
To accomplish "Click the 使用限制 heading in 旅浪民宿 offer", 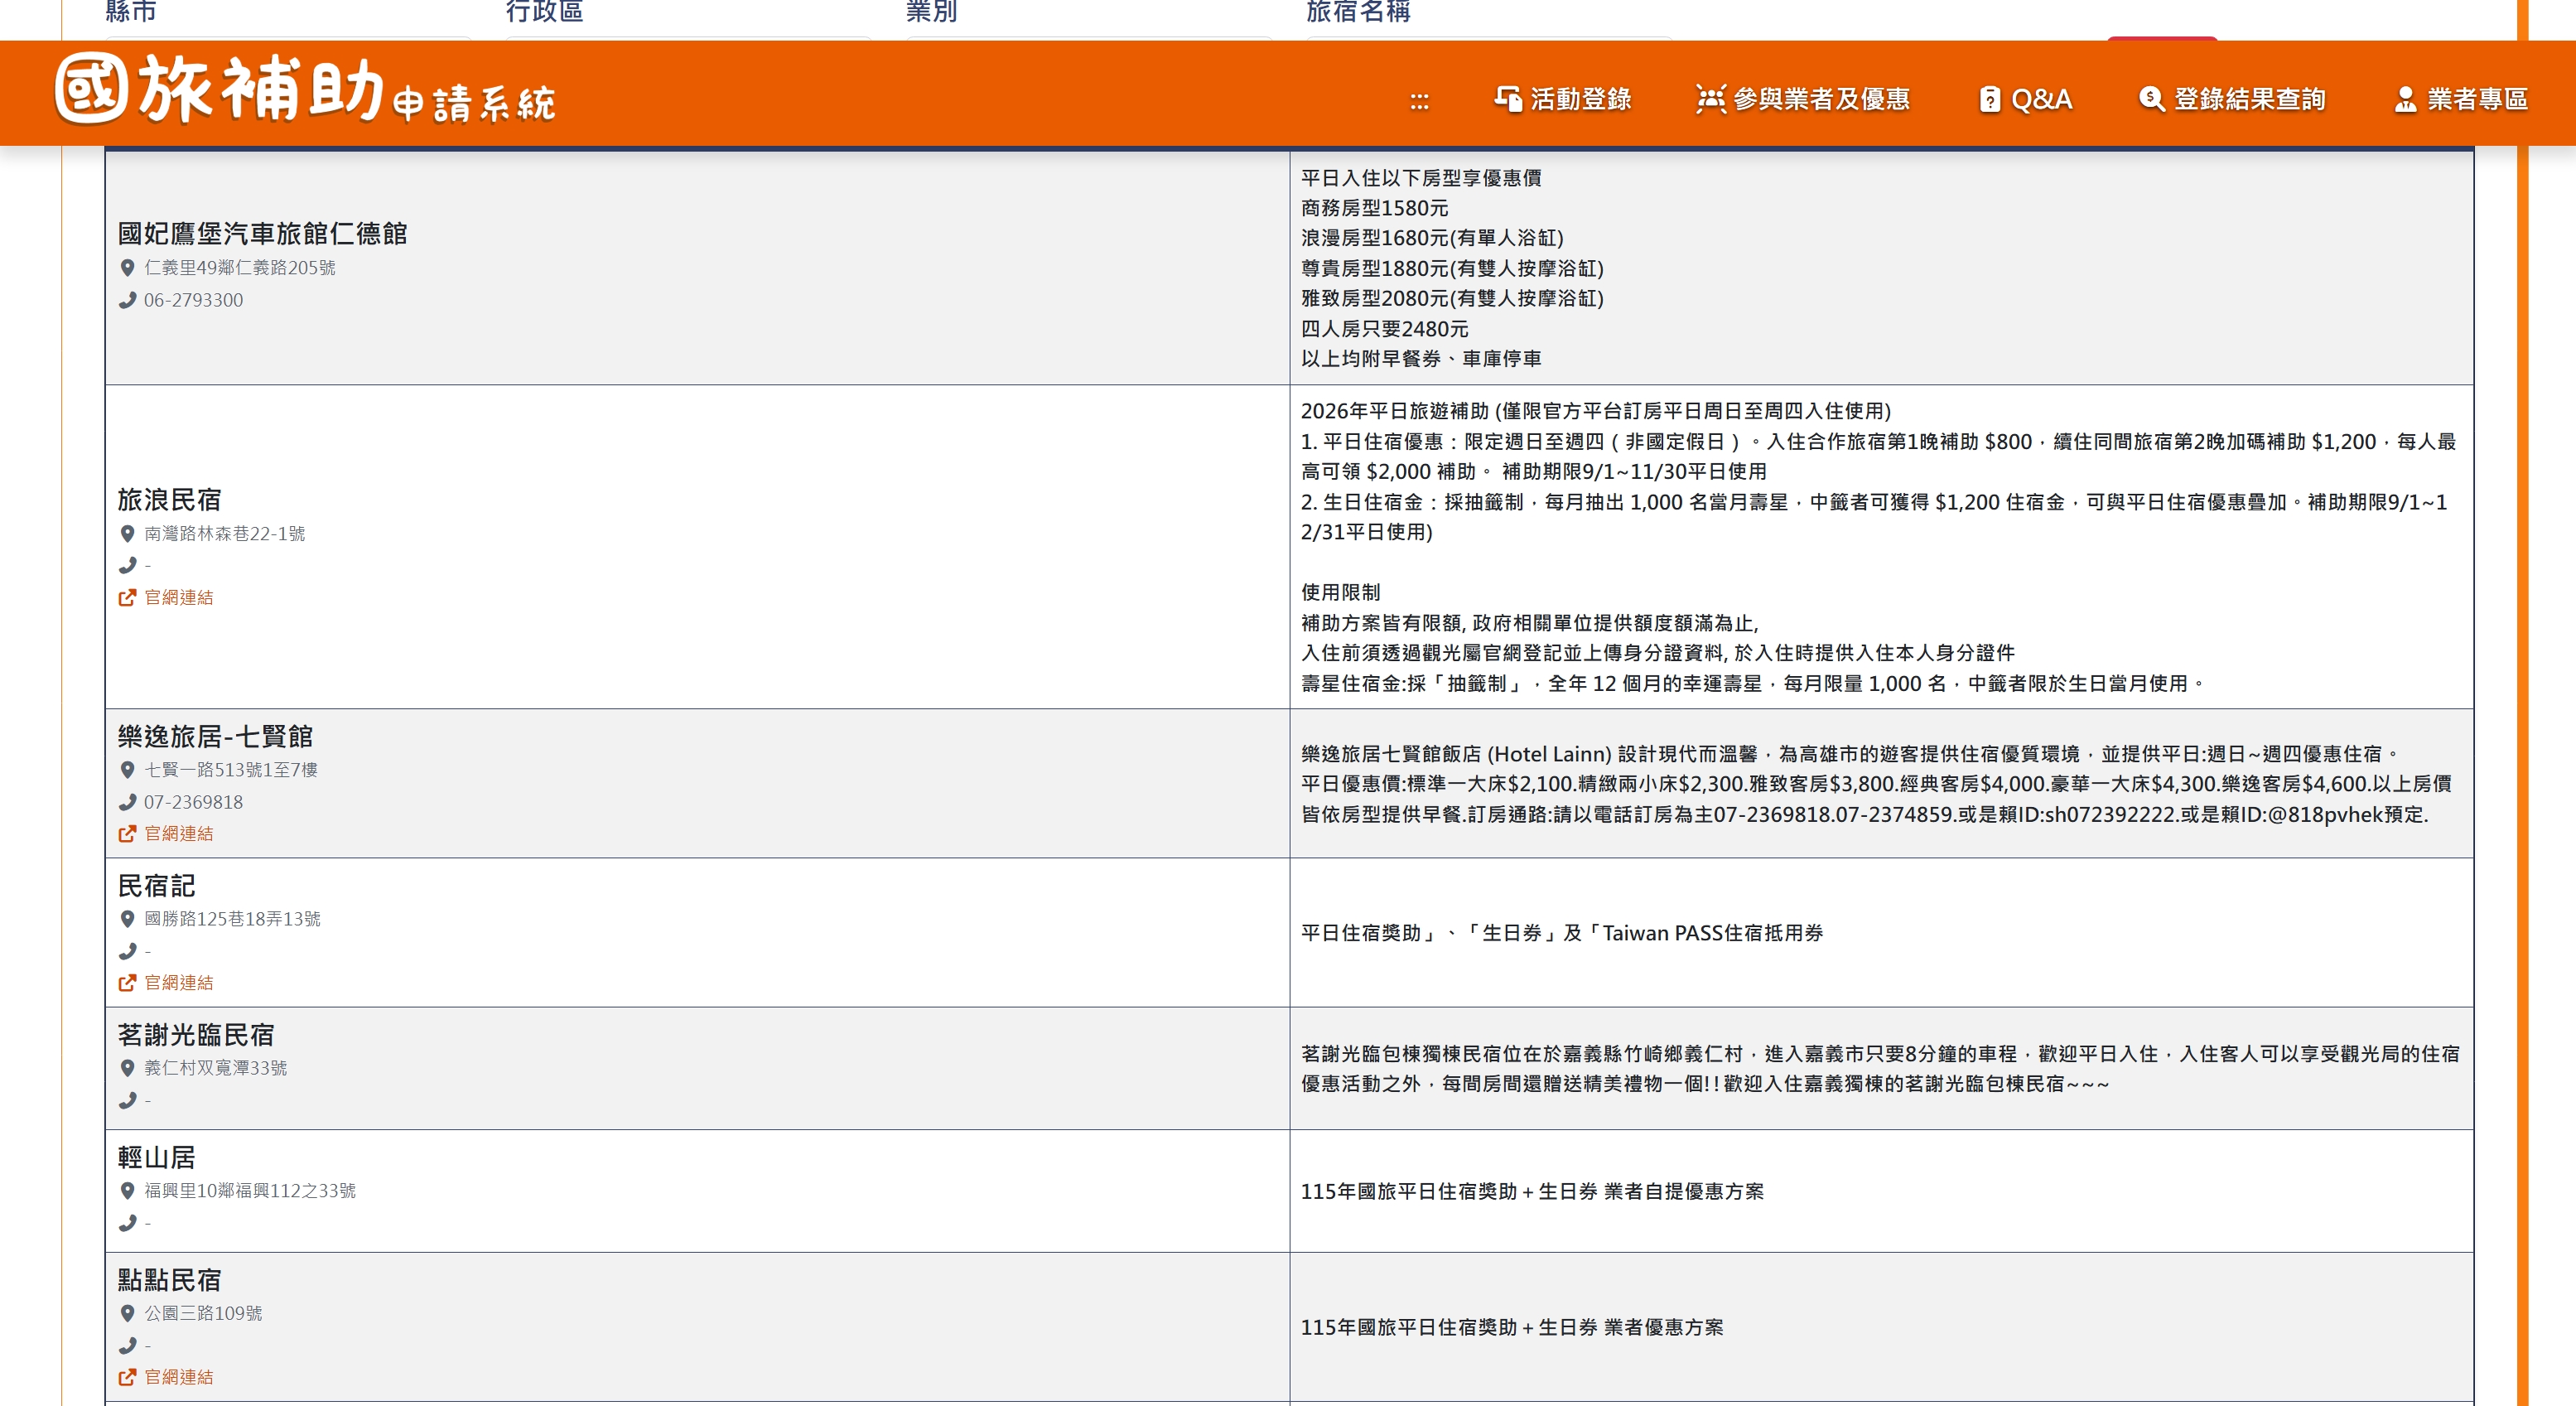I will pos(1340,592).
